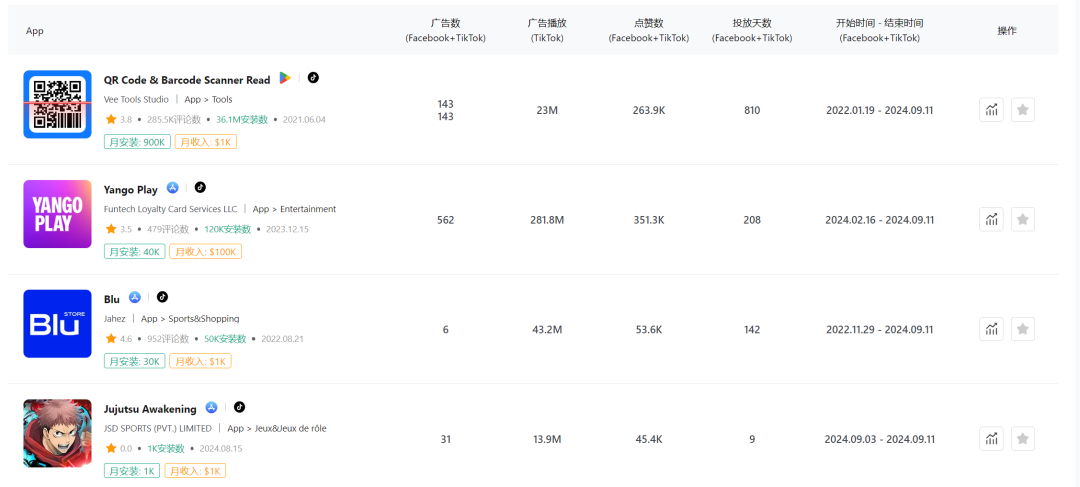Click App Store icon next to Yango Play
Viewport: 1080px width, 487px height.
[x=172, y=188]
